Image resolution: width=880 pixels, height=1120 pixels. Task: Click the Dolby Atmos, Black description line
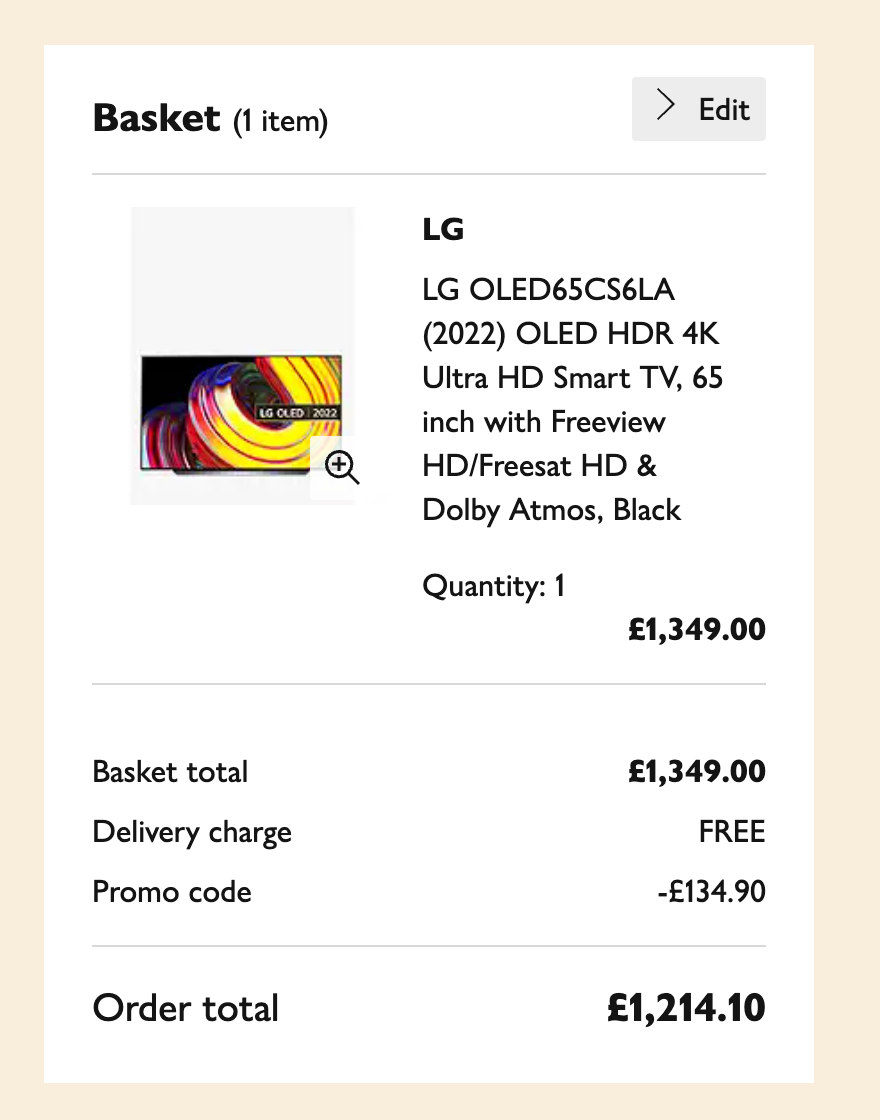pyautogui.click(x=551, y=510)
